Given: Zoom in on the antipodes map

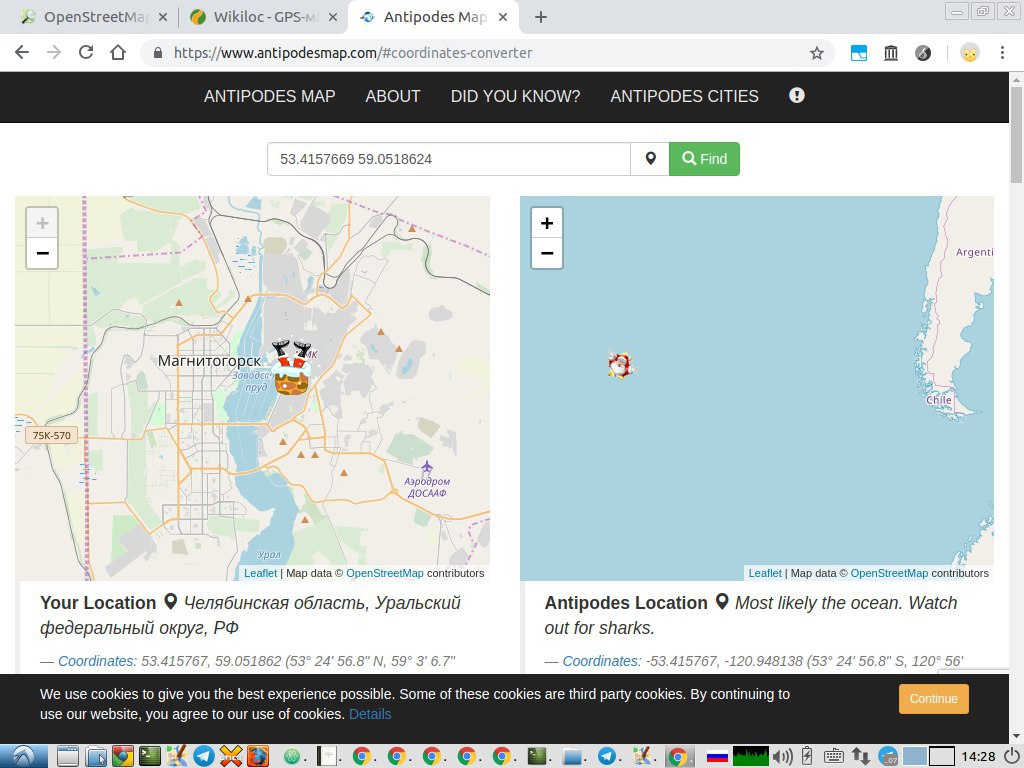Looking at the screenshot, I should pos(547,223).
